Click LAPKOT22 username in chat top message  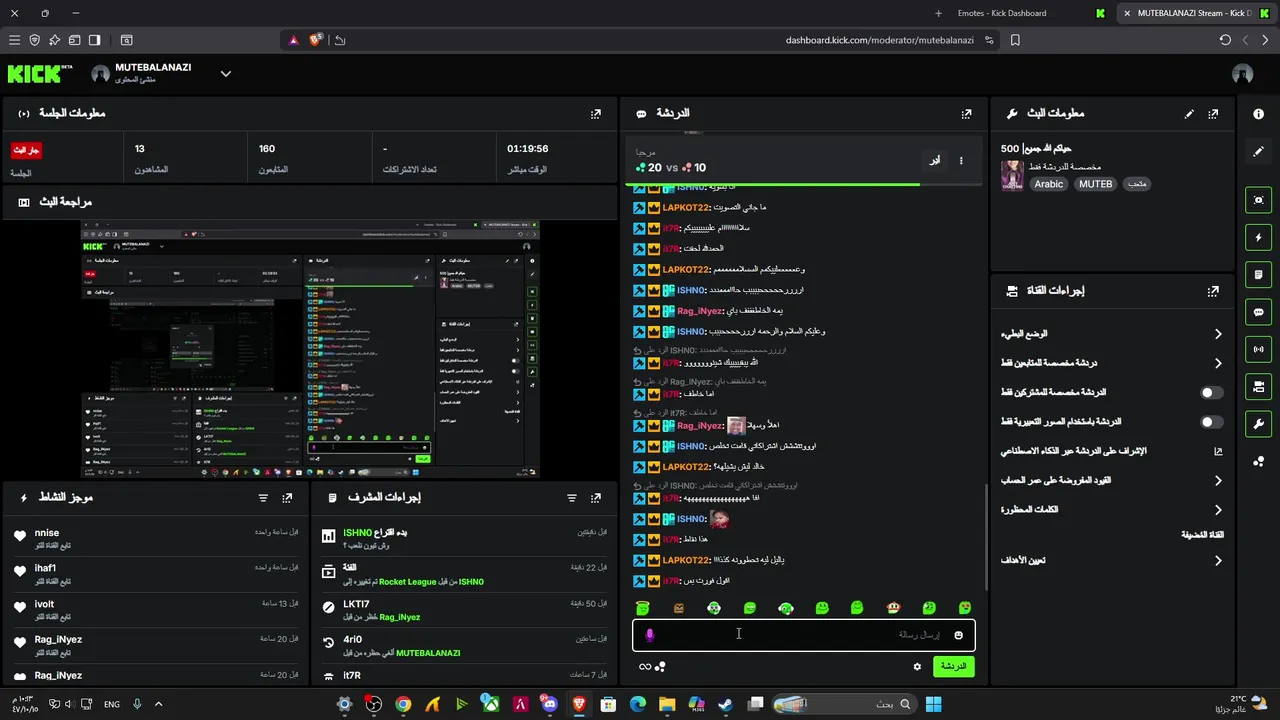point(685,207)
